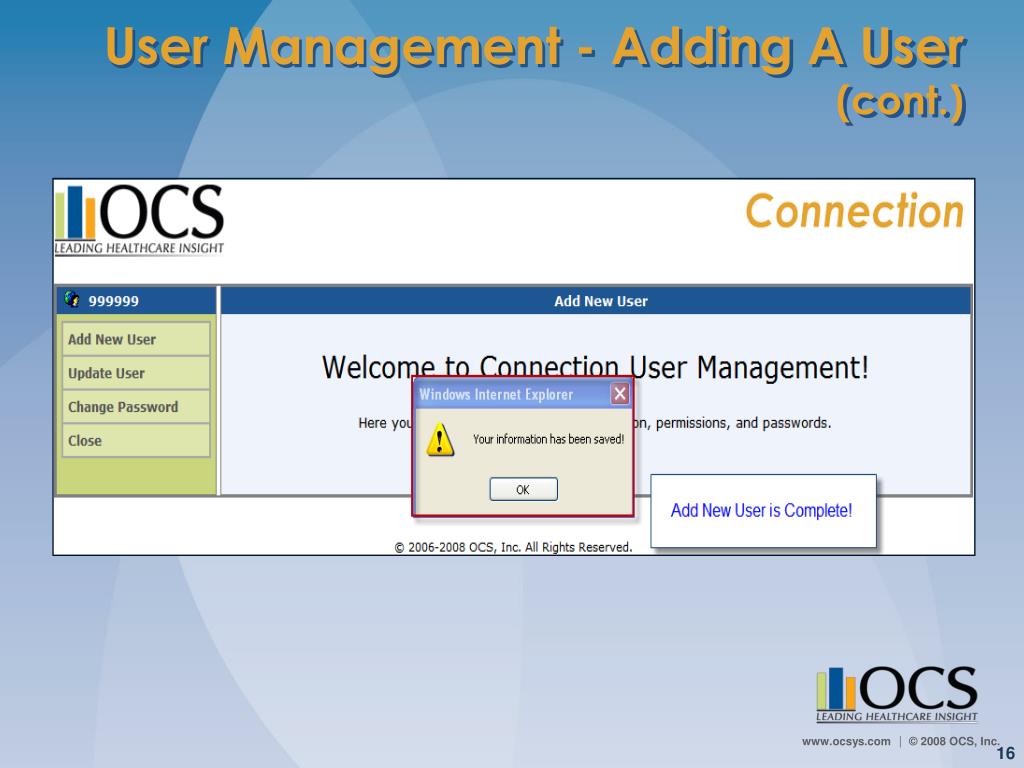Click the OCS logo in slide corner
The image size is (1024, 768).
(x=897, y=694)
